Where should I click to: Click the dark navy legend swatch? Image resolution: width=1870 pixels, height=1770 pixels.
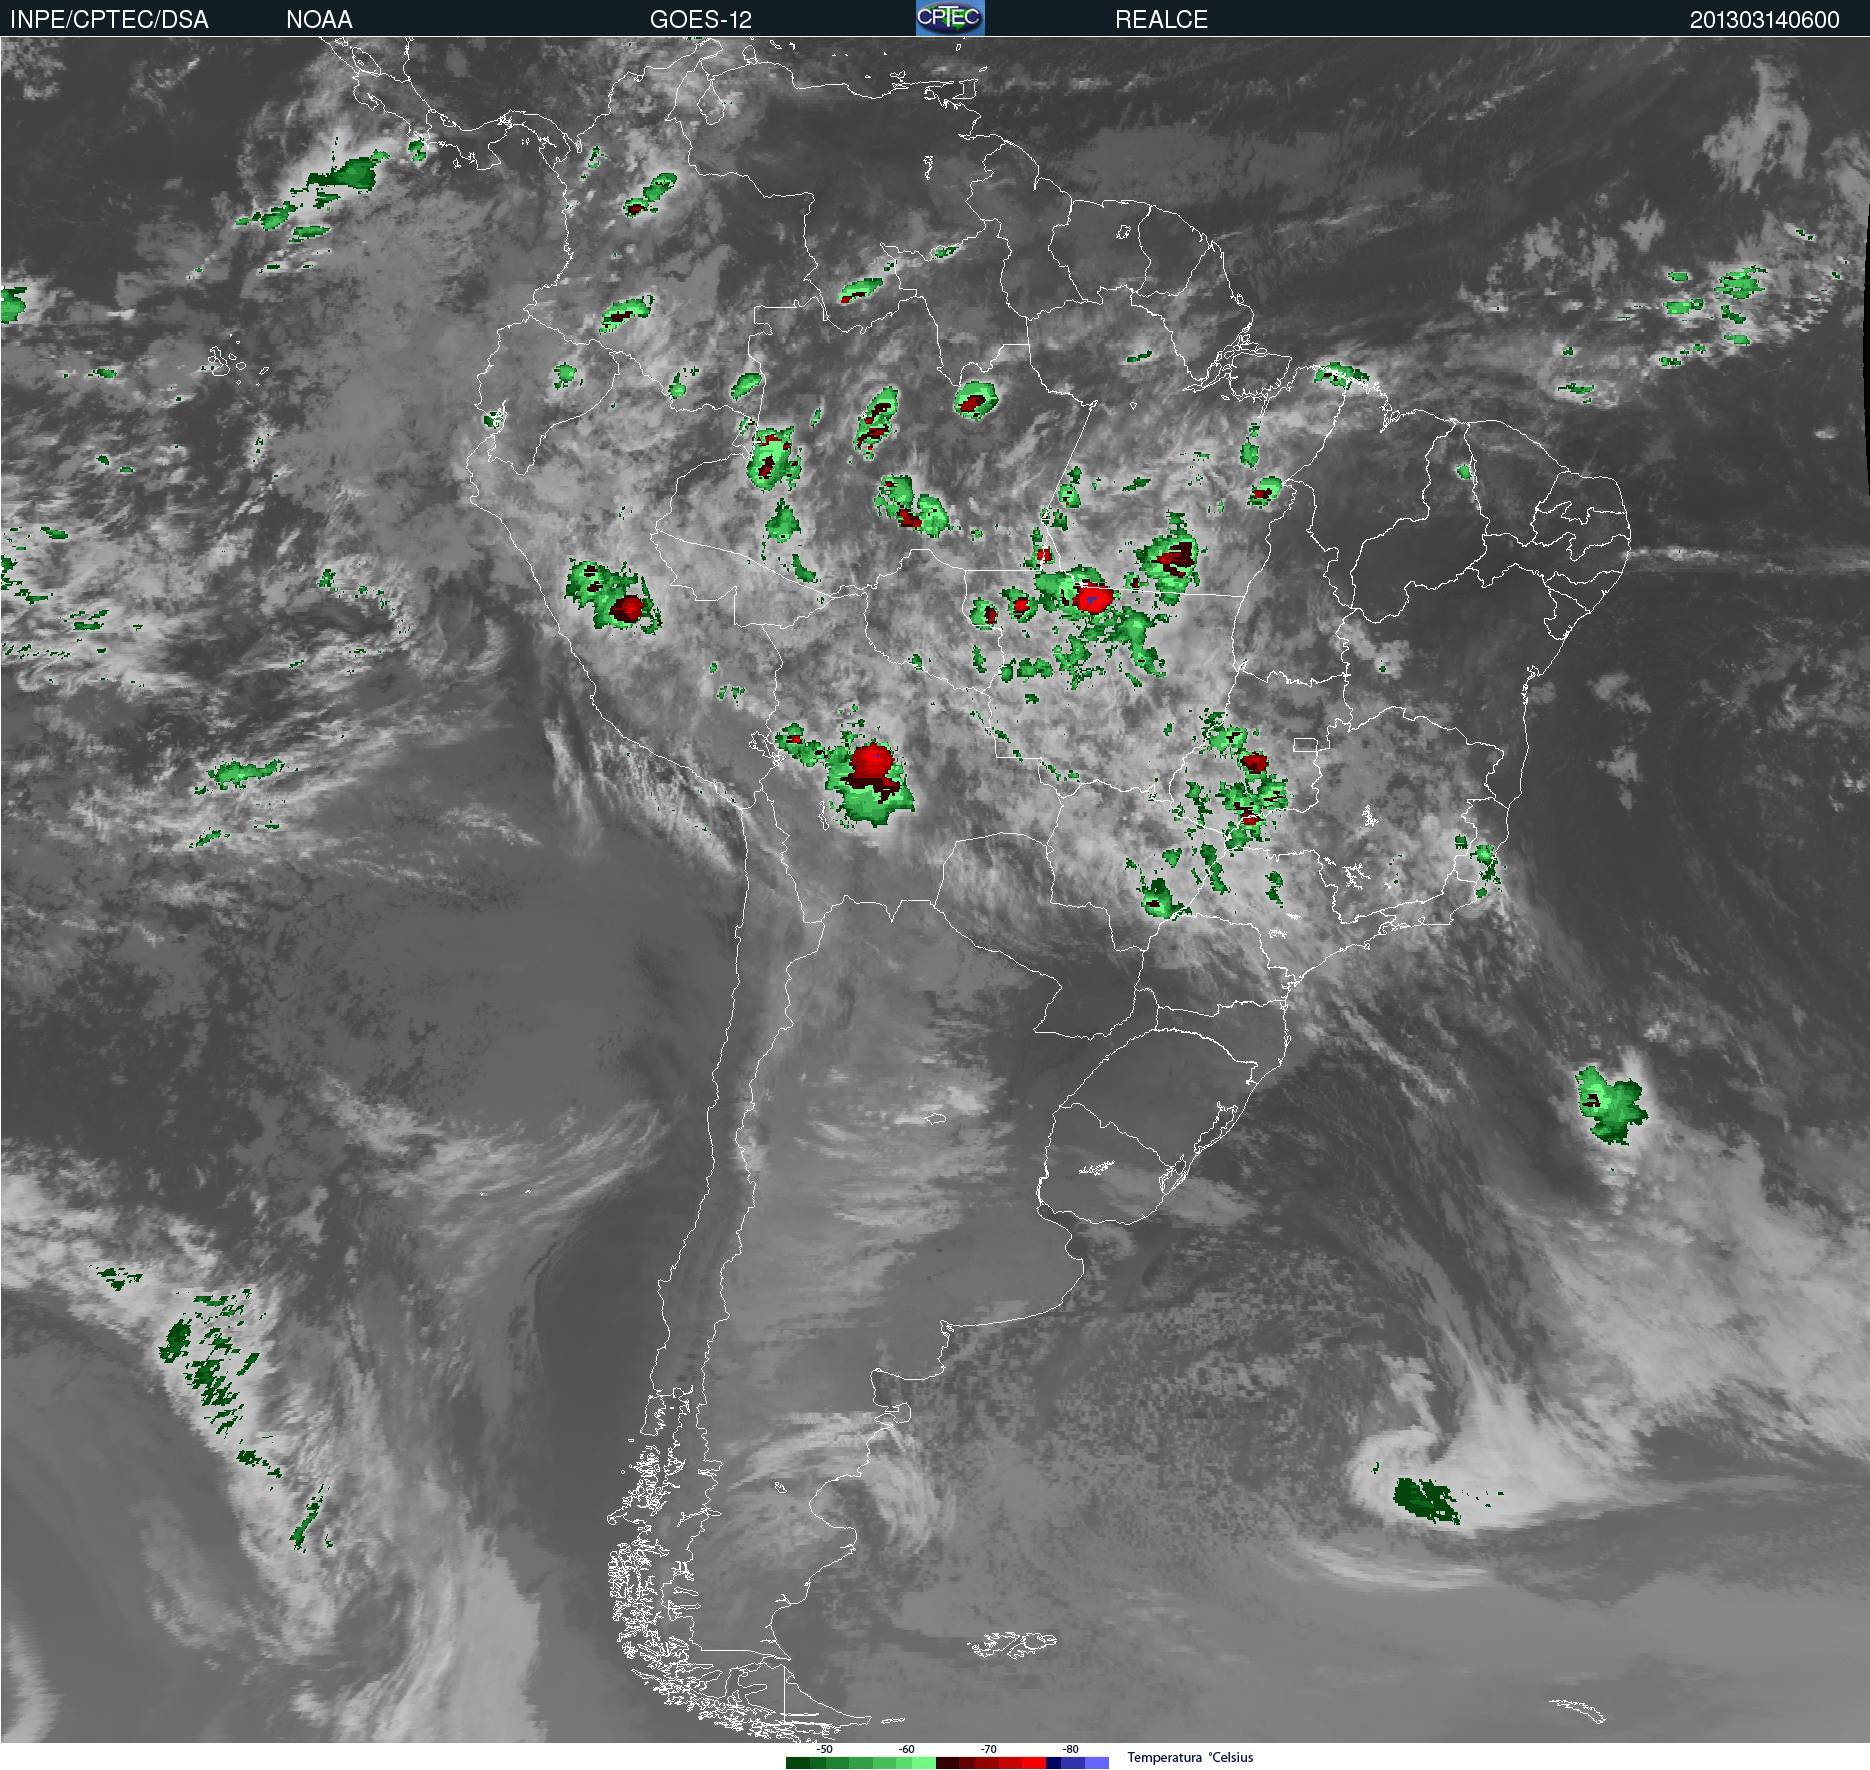click(x=1054, y=1763)
